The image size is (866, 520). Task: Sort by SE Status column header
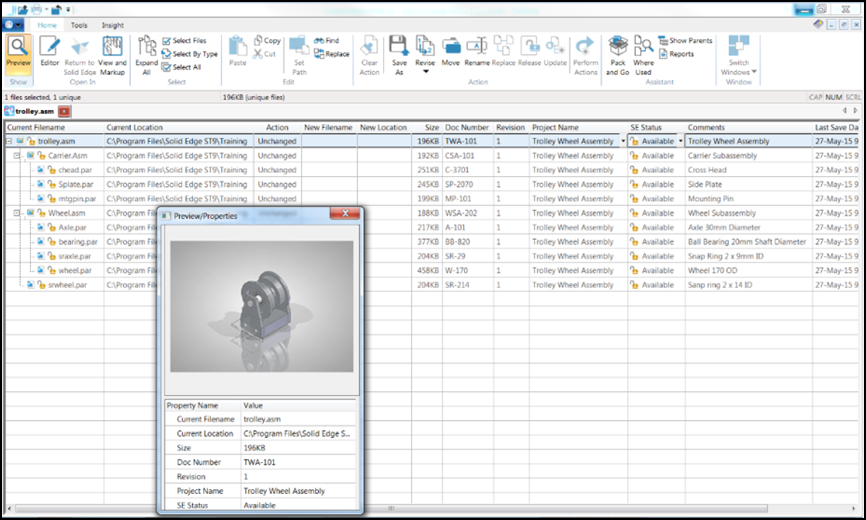[656, 128]
